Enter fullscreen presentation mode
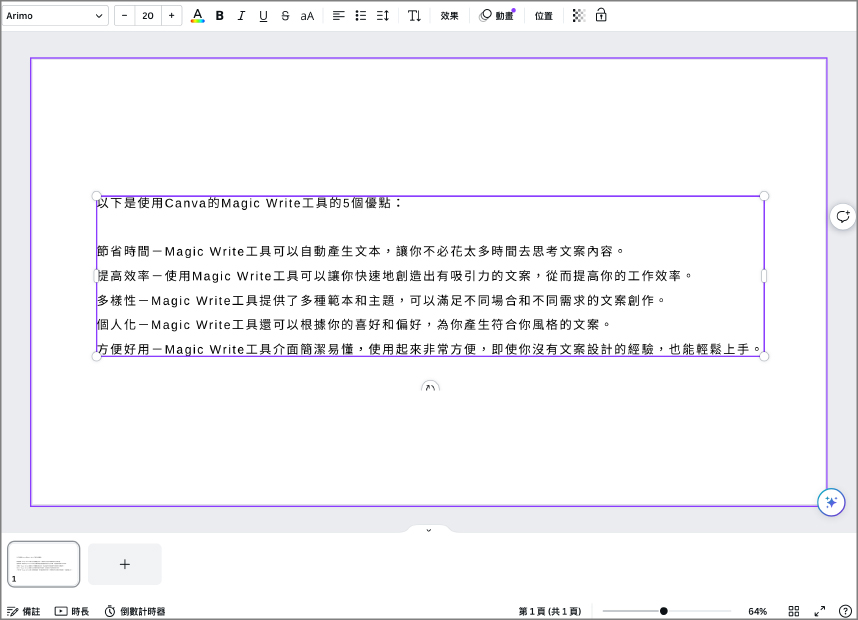This screenshot has width=858, height=620. tap(820, 611)
